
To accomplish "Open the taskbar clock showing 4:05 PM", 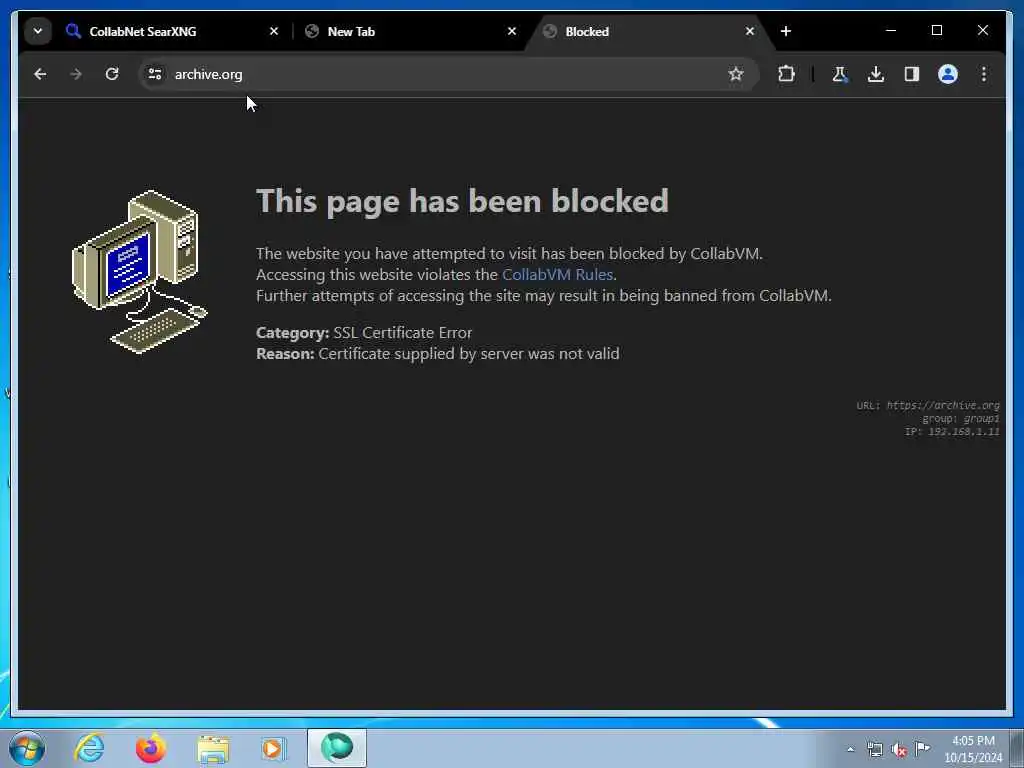I will click(x=973, y=749).
